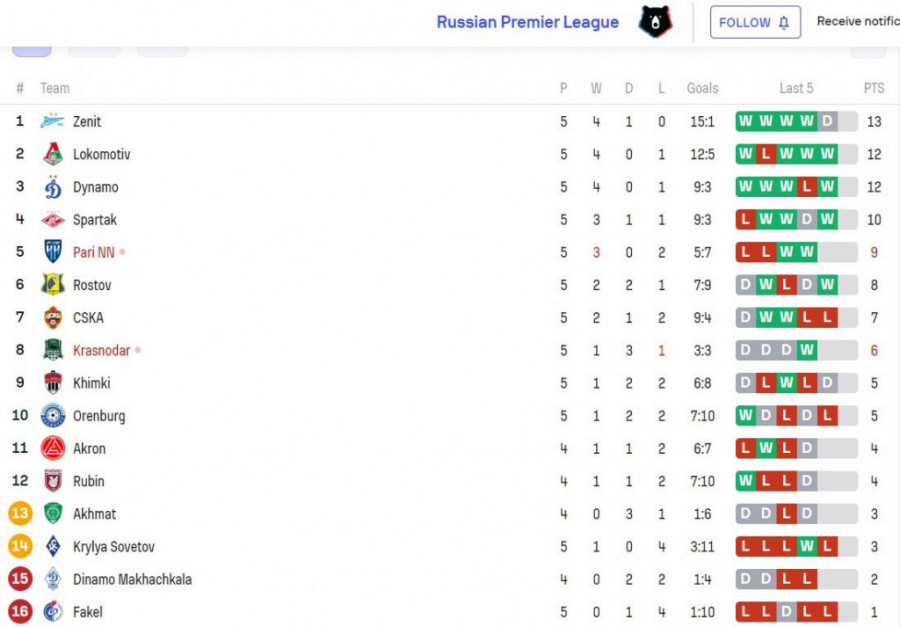
Task: Click Akhmat's position 13 orange badge
Action: pyautogui.click(x=20, y=514)
